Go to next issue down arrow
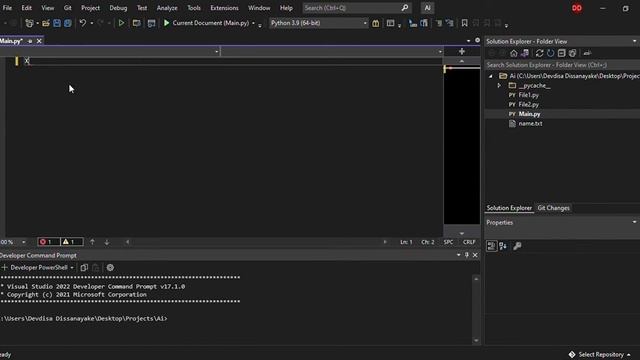The width and height of the screenshot is (640, 360). 107,242
